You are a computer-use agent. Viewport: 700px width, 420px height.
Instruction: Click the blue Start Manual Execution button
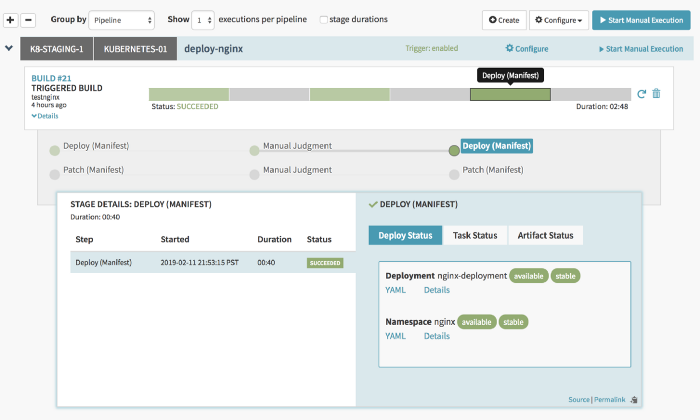641,20
